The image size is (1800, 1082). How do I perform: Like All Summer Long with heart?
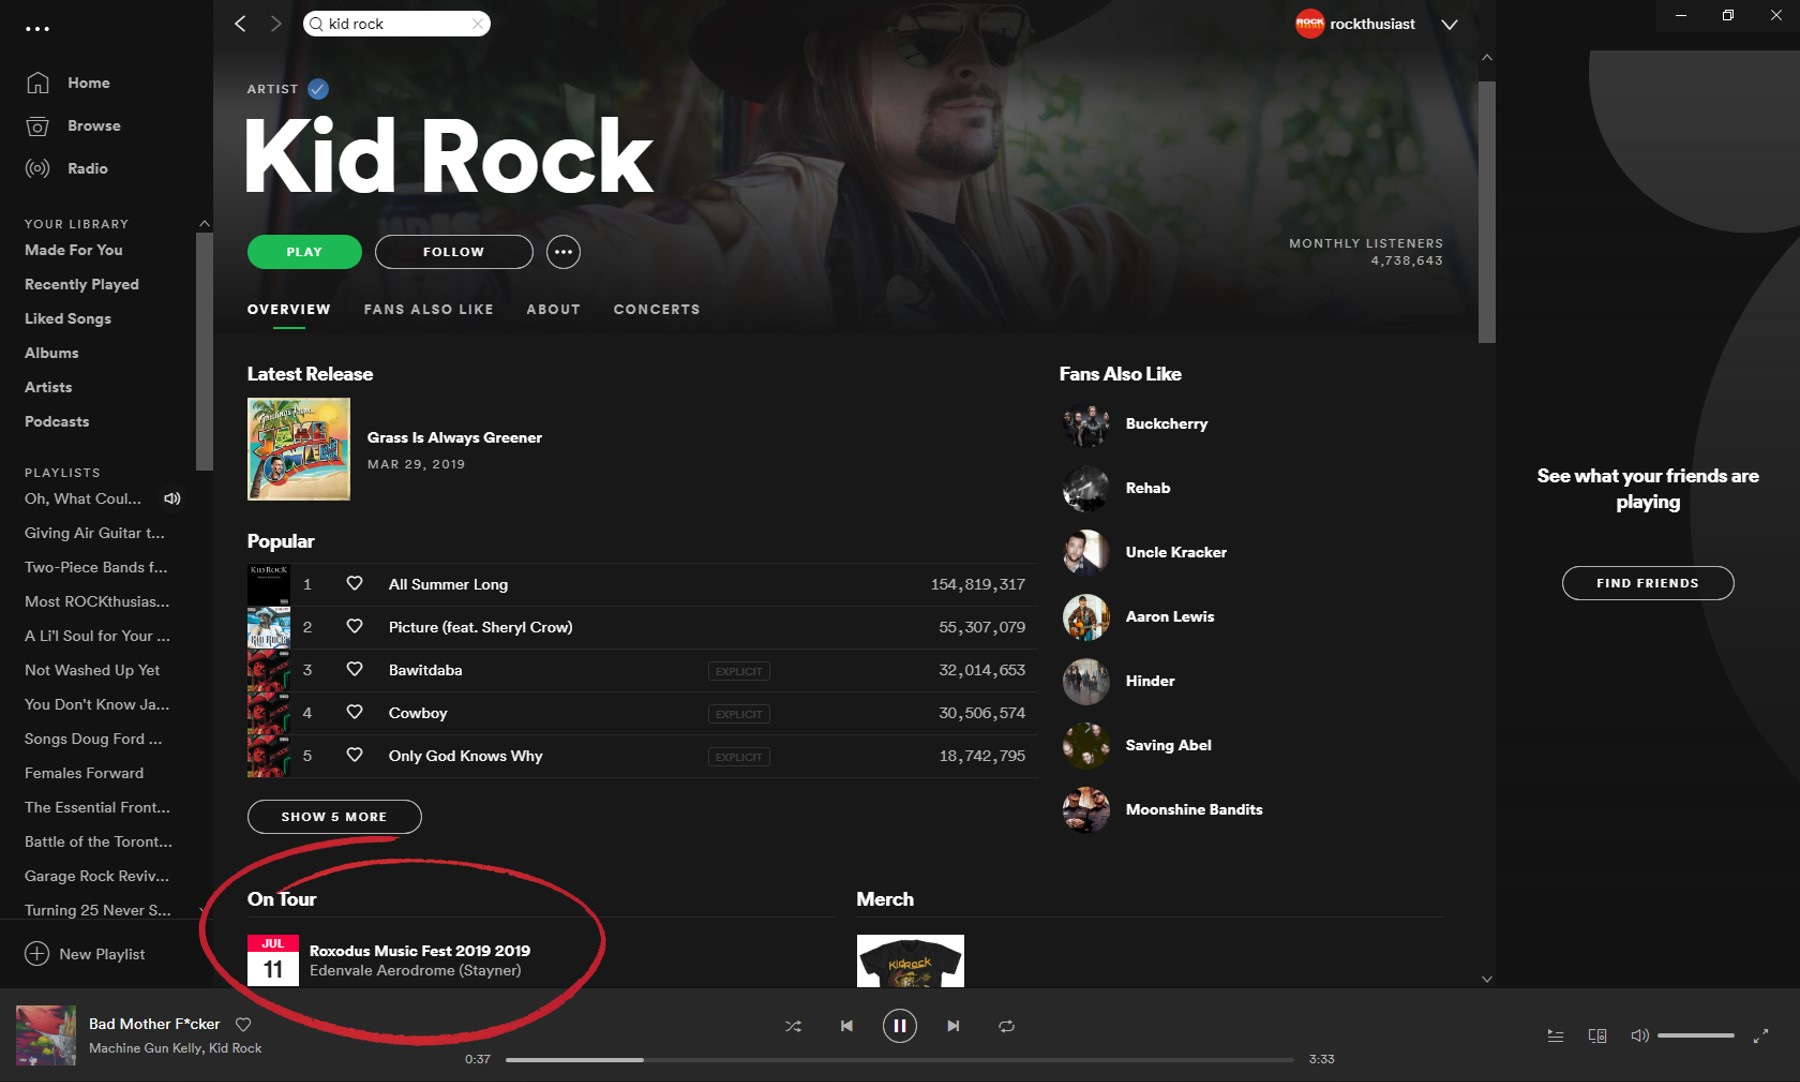354,583
